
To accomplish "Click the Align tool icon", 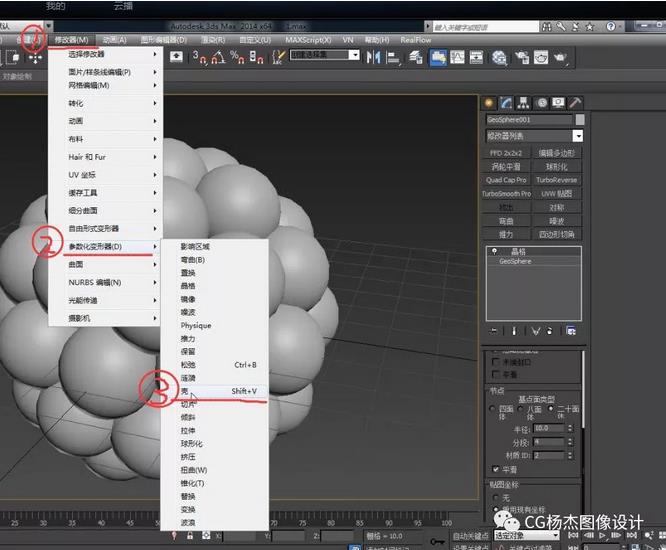I will click(x=392, y=57).
